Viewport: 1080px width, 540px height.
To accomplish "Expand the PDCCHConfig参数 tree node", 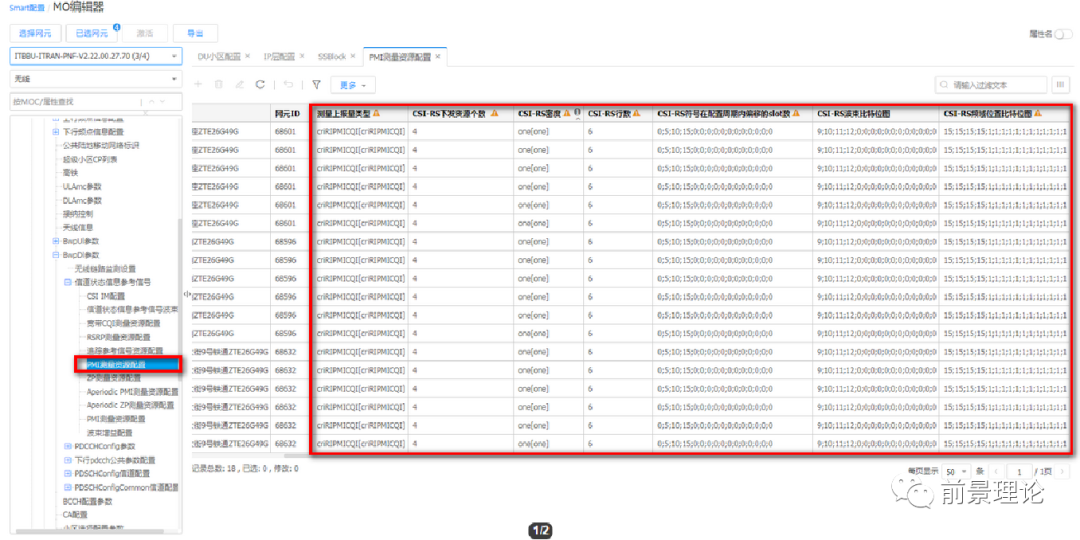I will coord(68,446).
